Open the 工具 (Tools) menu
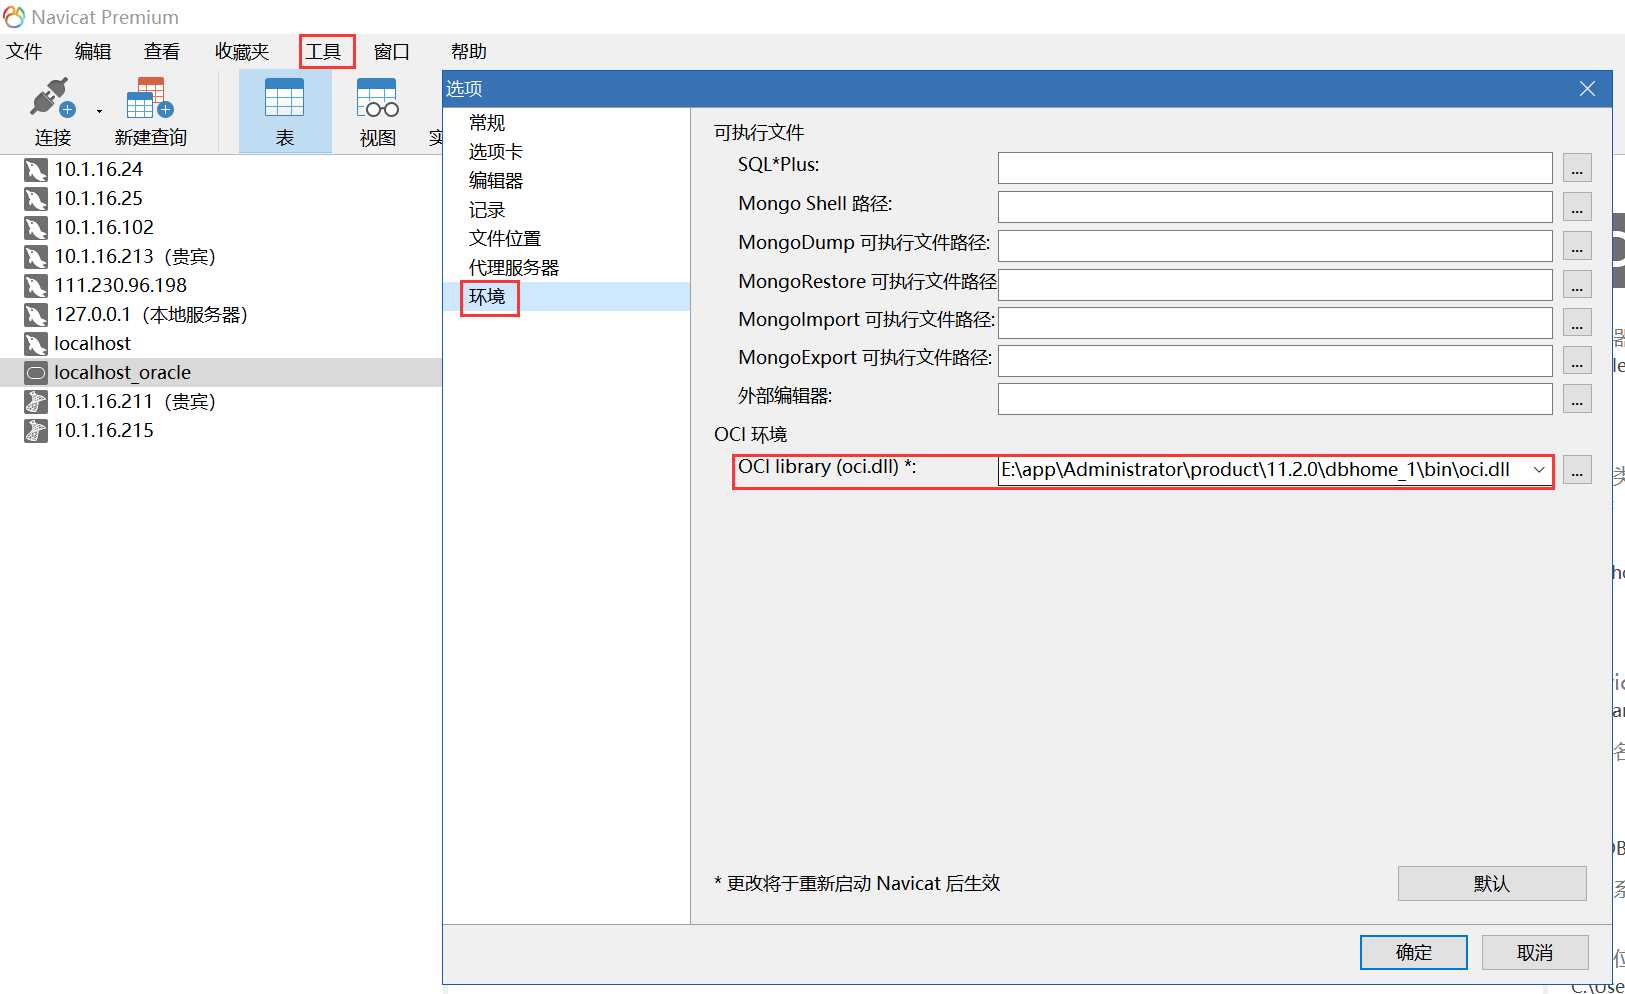This screenshot has height=994, width=1625. (324, 51)
